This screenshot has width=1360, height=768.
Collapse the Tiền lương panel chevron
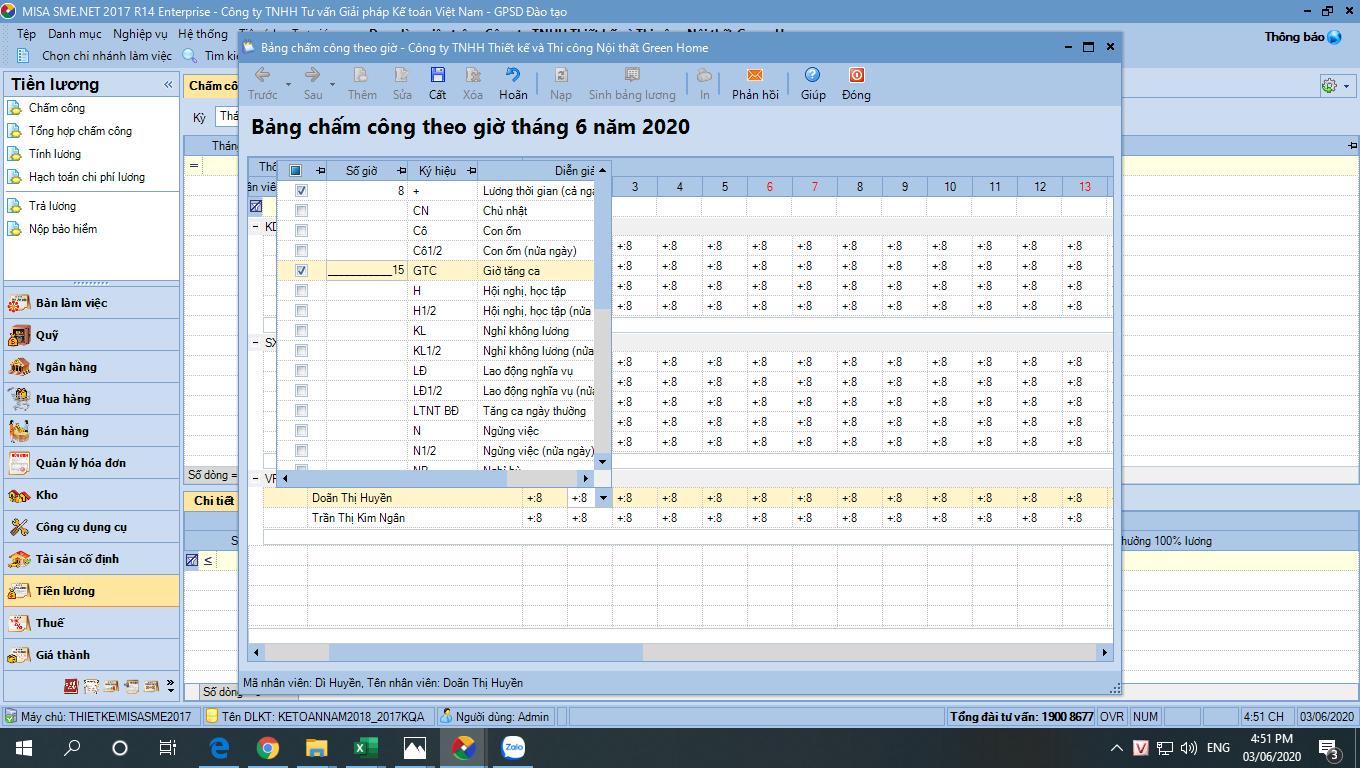pyautogui.click(x=168, y=85)
